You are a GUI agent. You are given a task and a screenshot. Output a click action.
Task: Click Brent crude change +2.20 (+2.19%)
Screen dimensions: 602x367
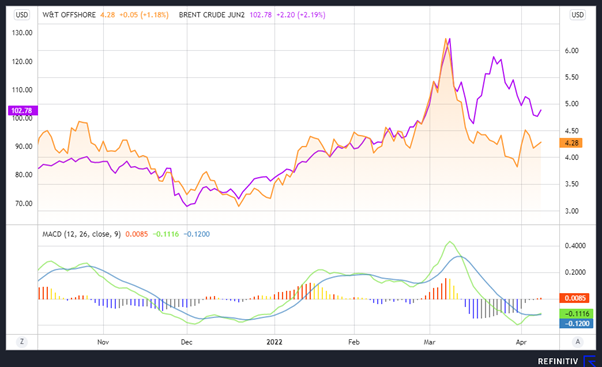[301, 15]
